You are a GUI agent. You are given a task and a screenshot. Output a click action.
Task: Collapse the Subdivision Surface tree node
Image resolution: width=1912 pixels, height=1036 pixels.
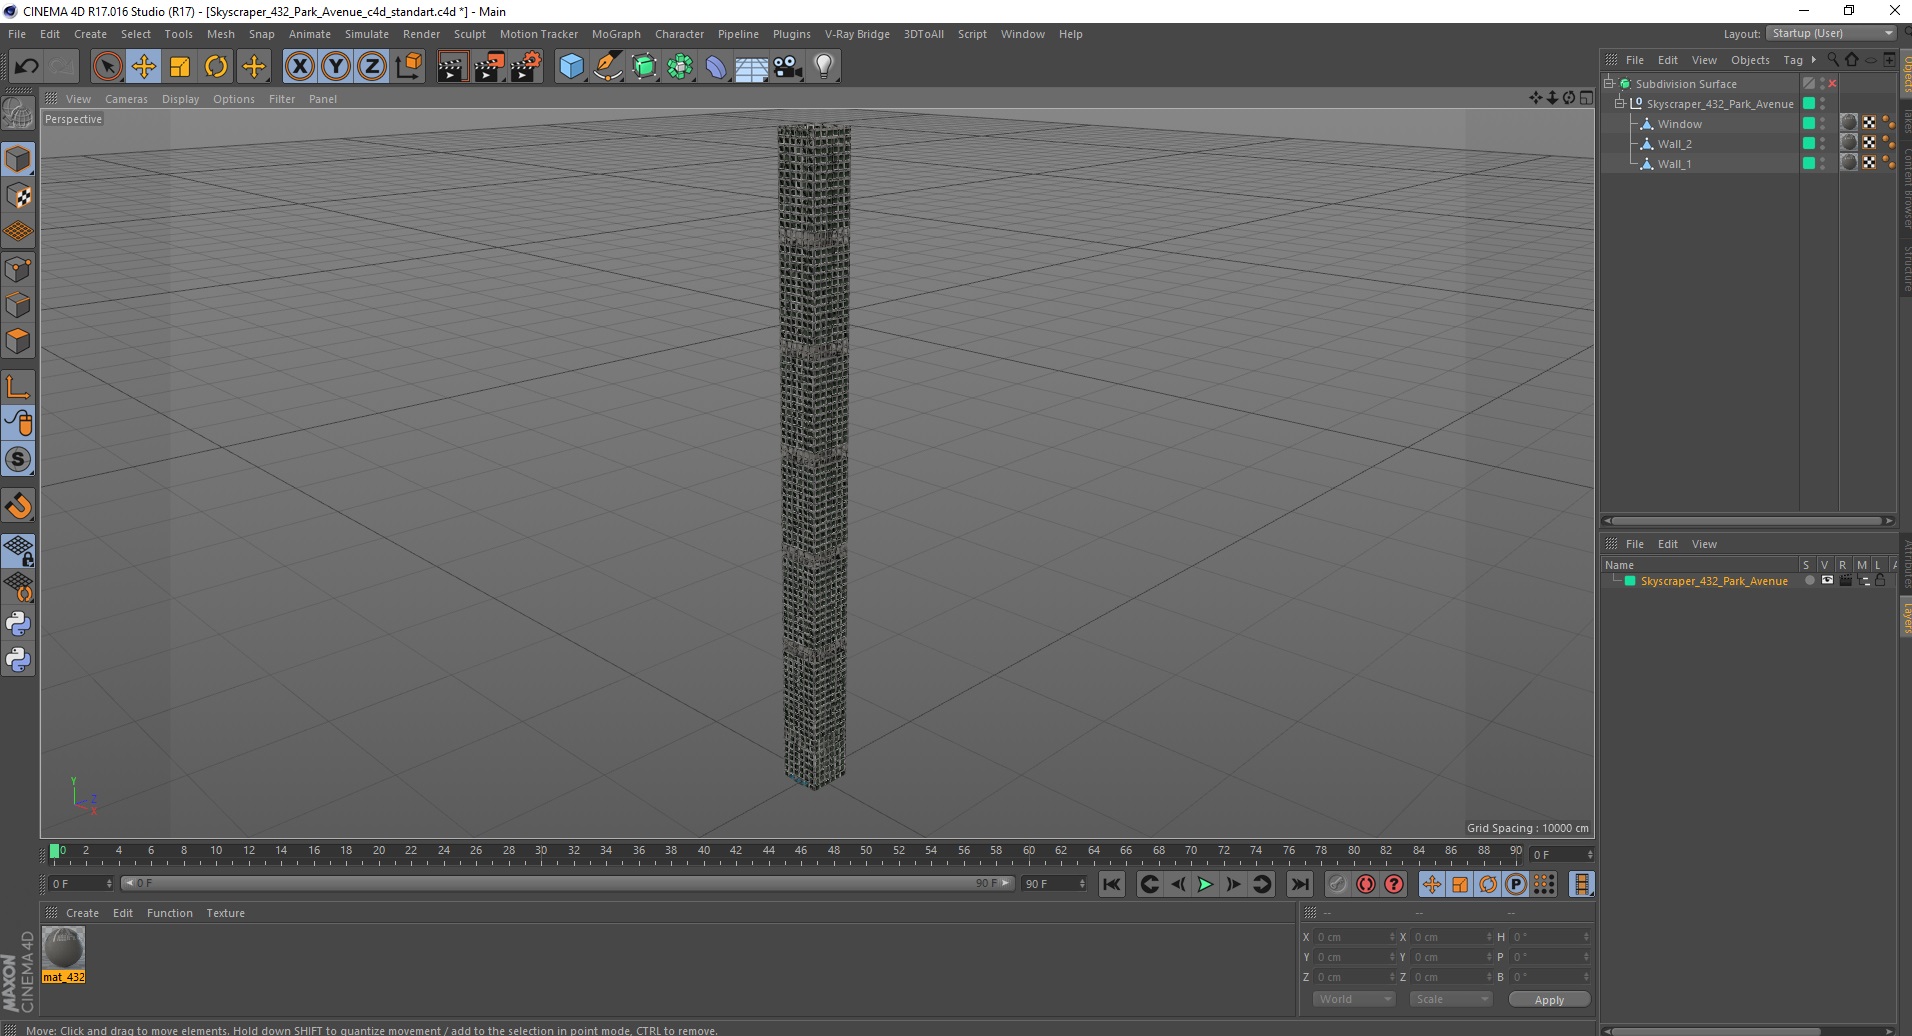pos(1609,83)
